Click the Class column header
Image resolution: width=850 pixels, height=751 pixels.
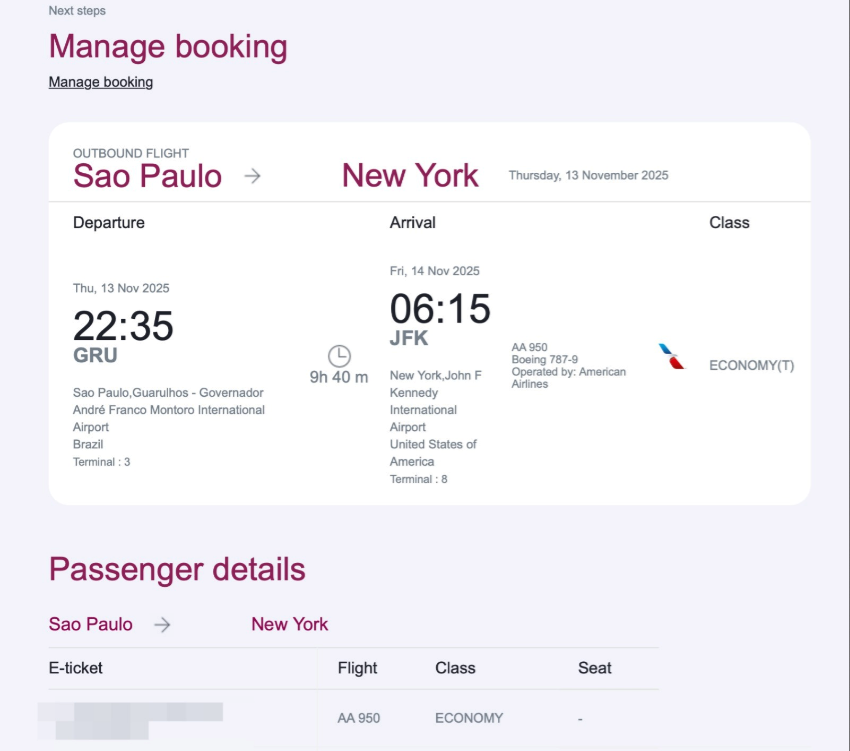tap(455, 668)
